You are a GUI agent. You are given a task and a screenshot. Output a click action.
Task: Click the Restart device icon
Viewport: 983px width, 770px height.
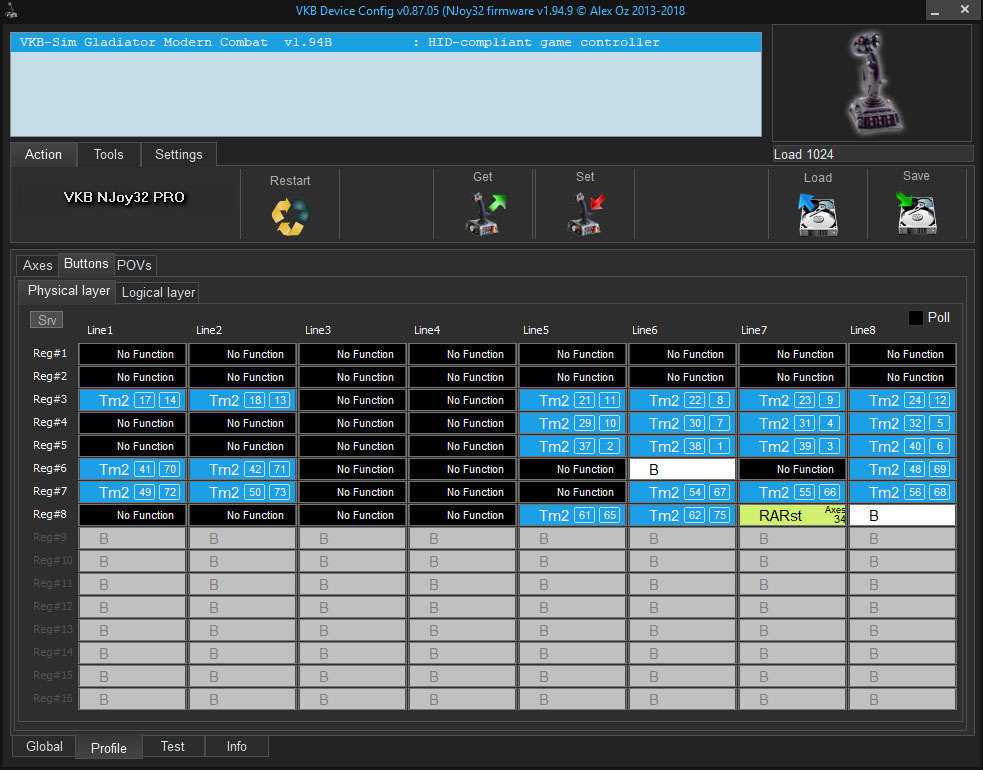(x=290, y=215)
